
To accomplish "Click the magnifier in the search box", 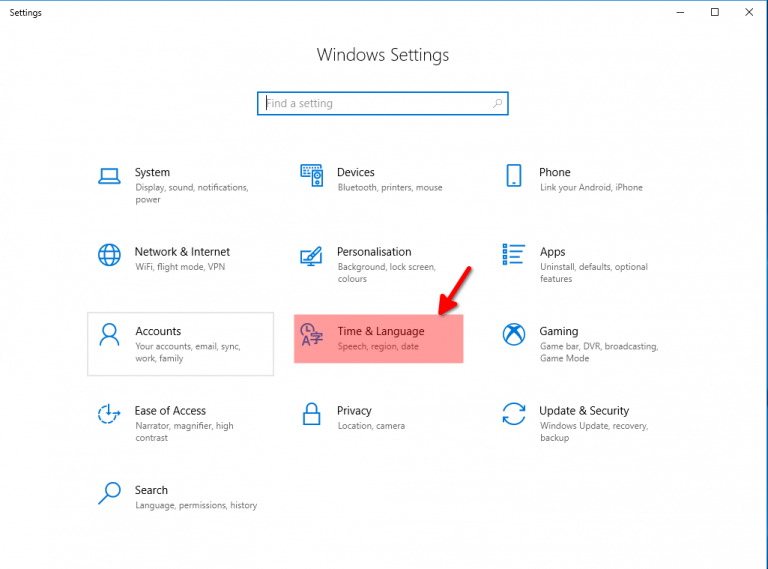I will click(497, 103).
